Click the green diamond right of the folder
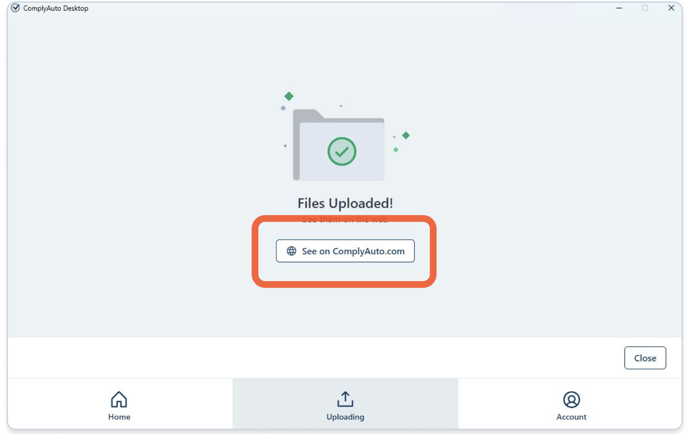 (x=405, y=135)
